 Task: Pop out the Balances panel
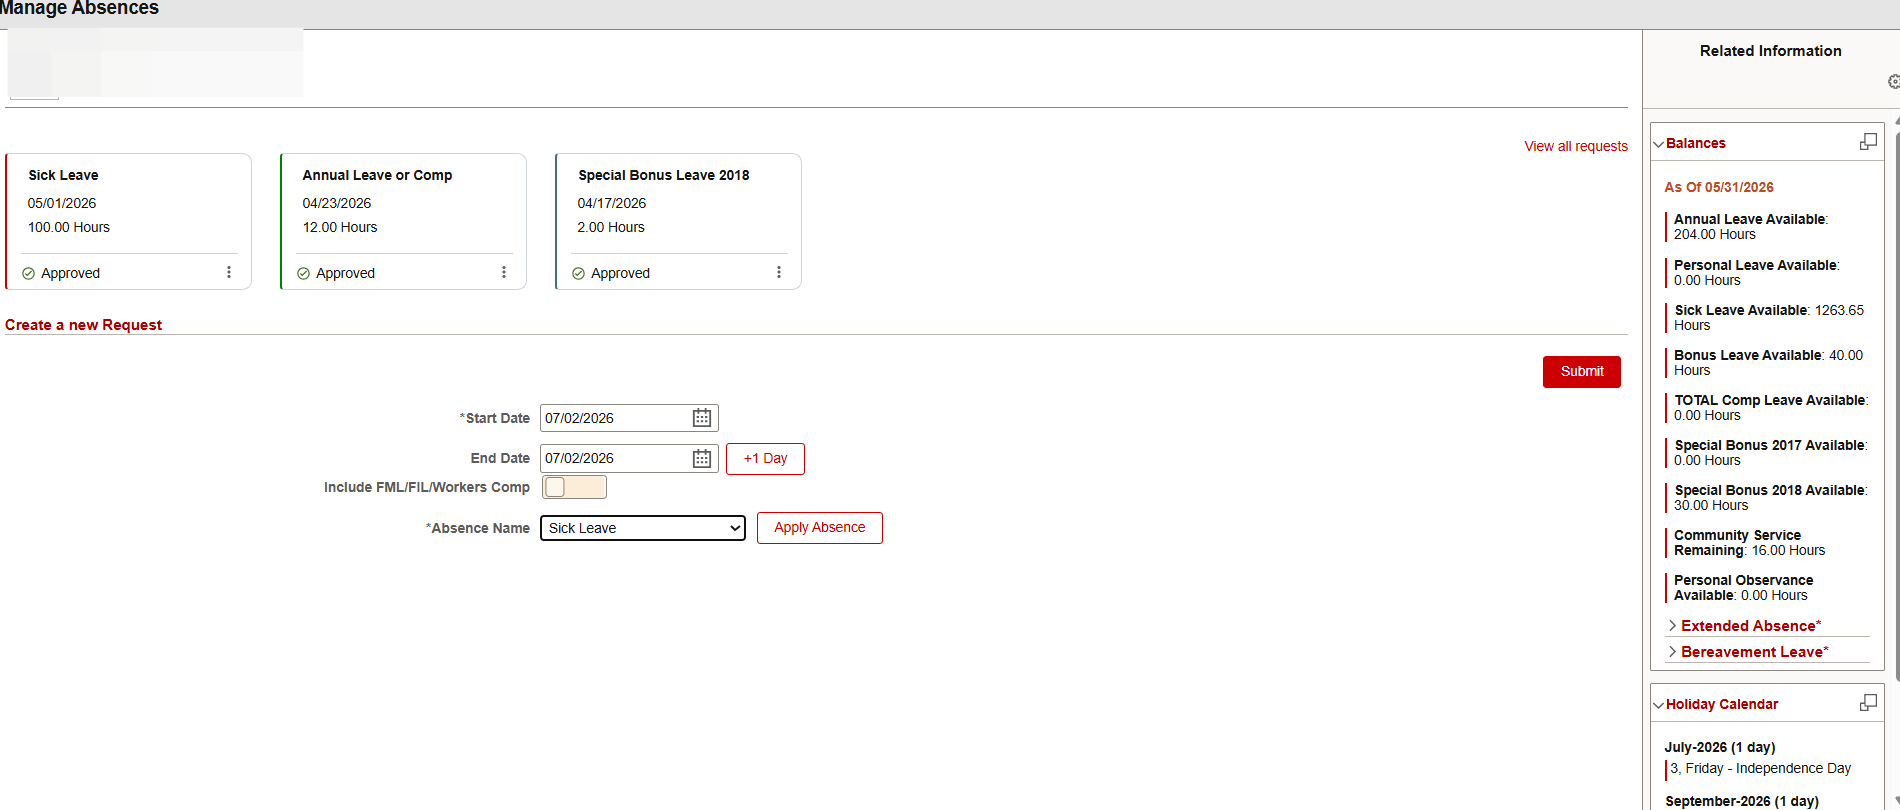point(1868,142)
